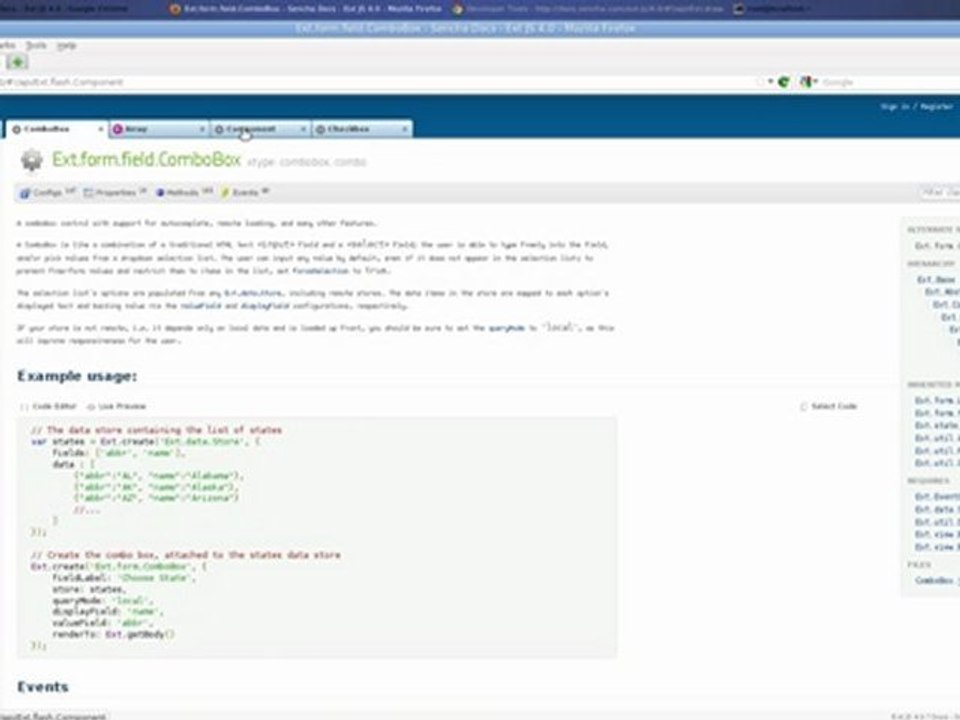Open the Methods members dropdown

[x=184, y=193]
